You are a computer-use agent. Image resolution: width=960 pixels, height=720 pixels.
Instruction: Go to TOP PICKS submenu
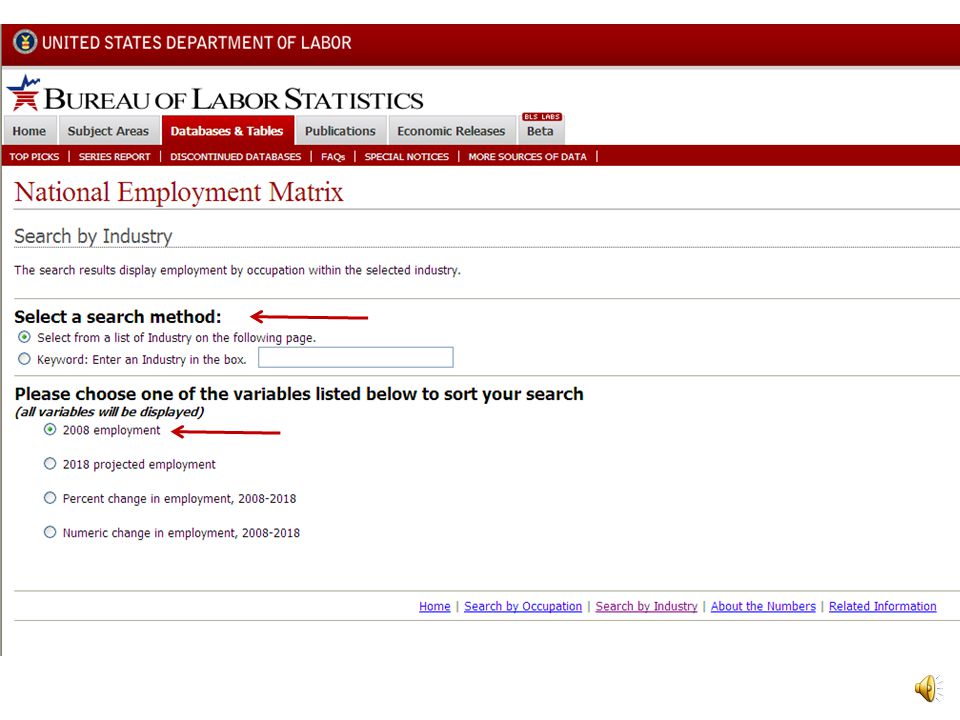(34, 157)
